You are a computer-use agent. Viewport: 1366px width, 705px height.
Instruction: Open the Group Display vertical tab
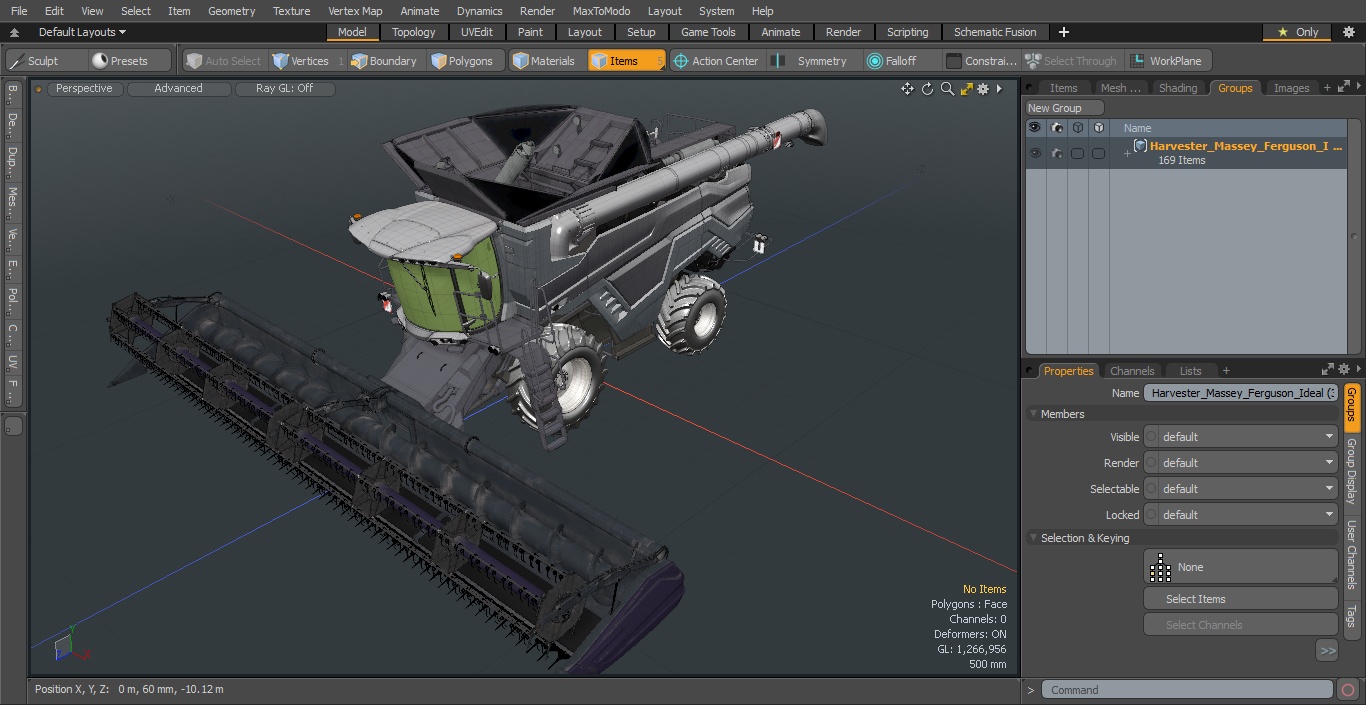coord(1352,470)
